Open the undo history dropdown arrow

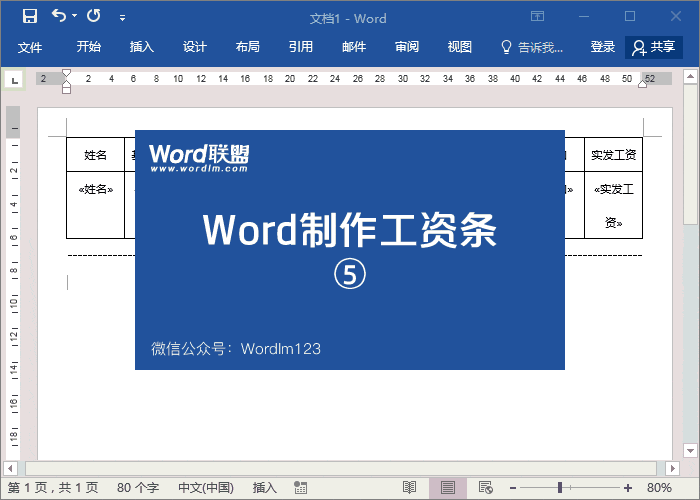tap(75, 16)
